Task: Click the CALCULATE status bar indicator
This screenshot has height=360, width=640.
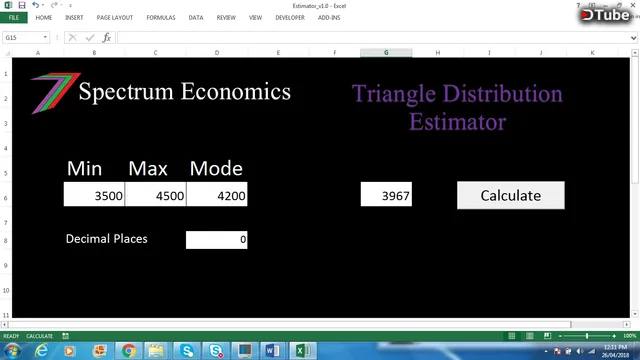Action: [x=40, y=336]
